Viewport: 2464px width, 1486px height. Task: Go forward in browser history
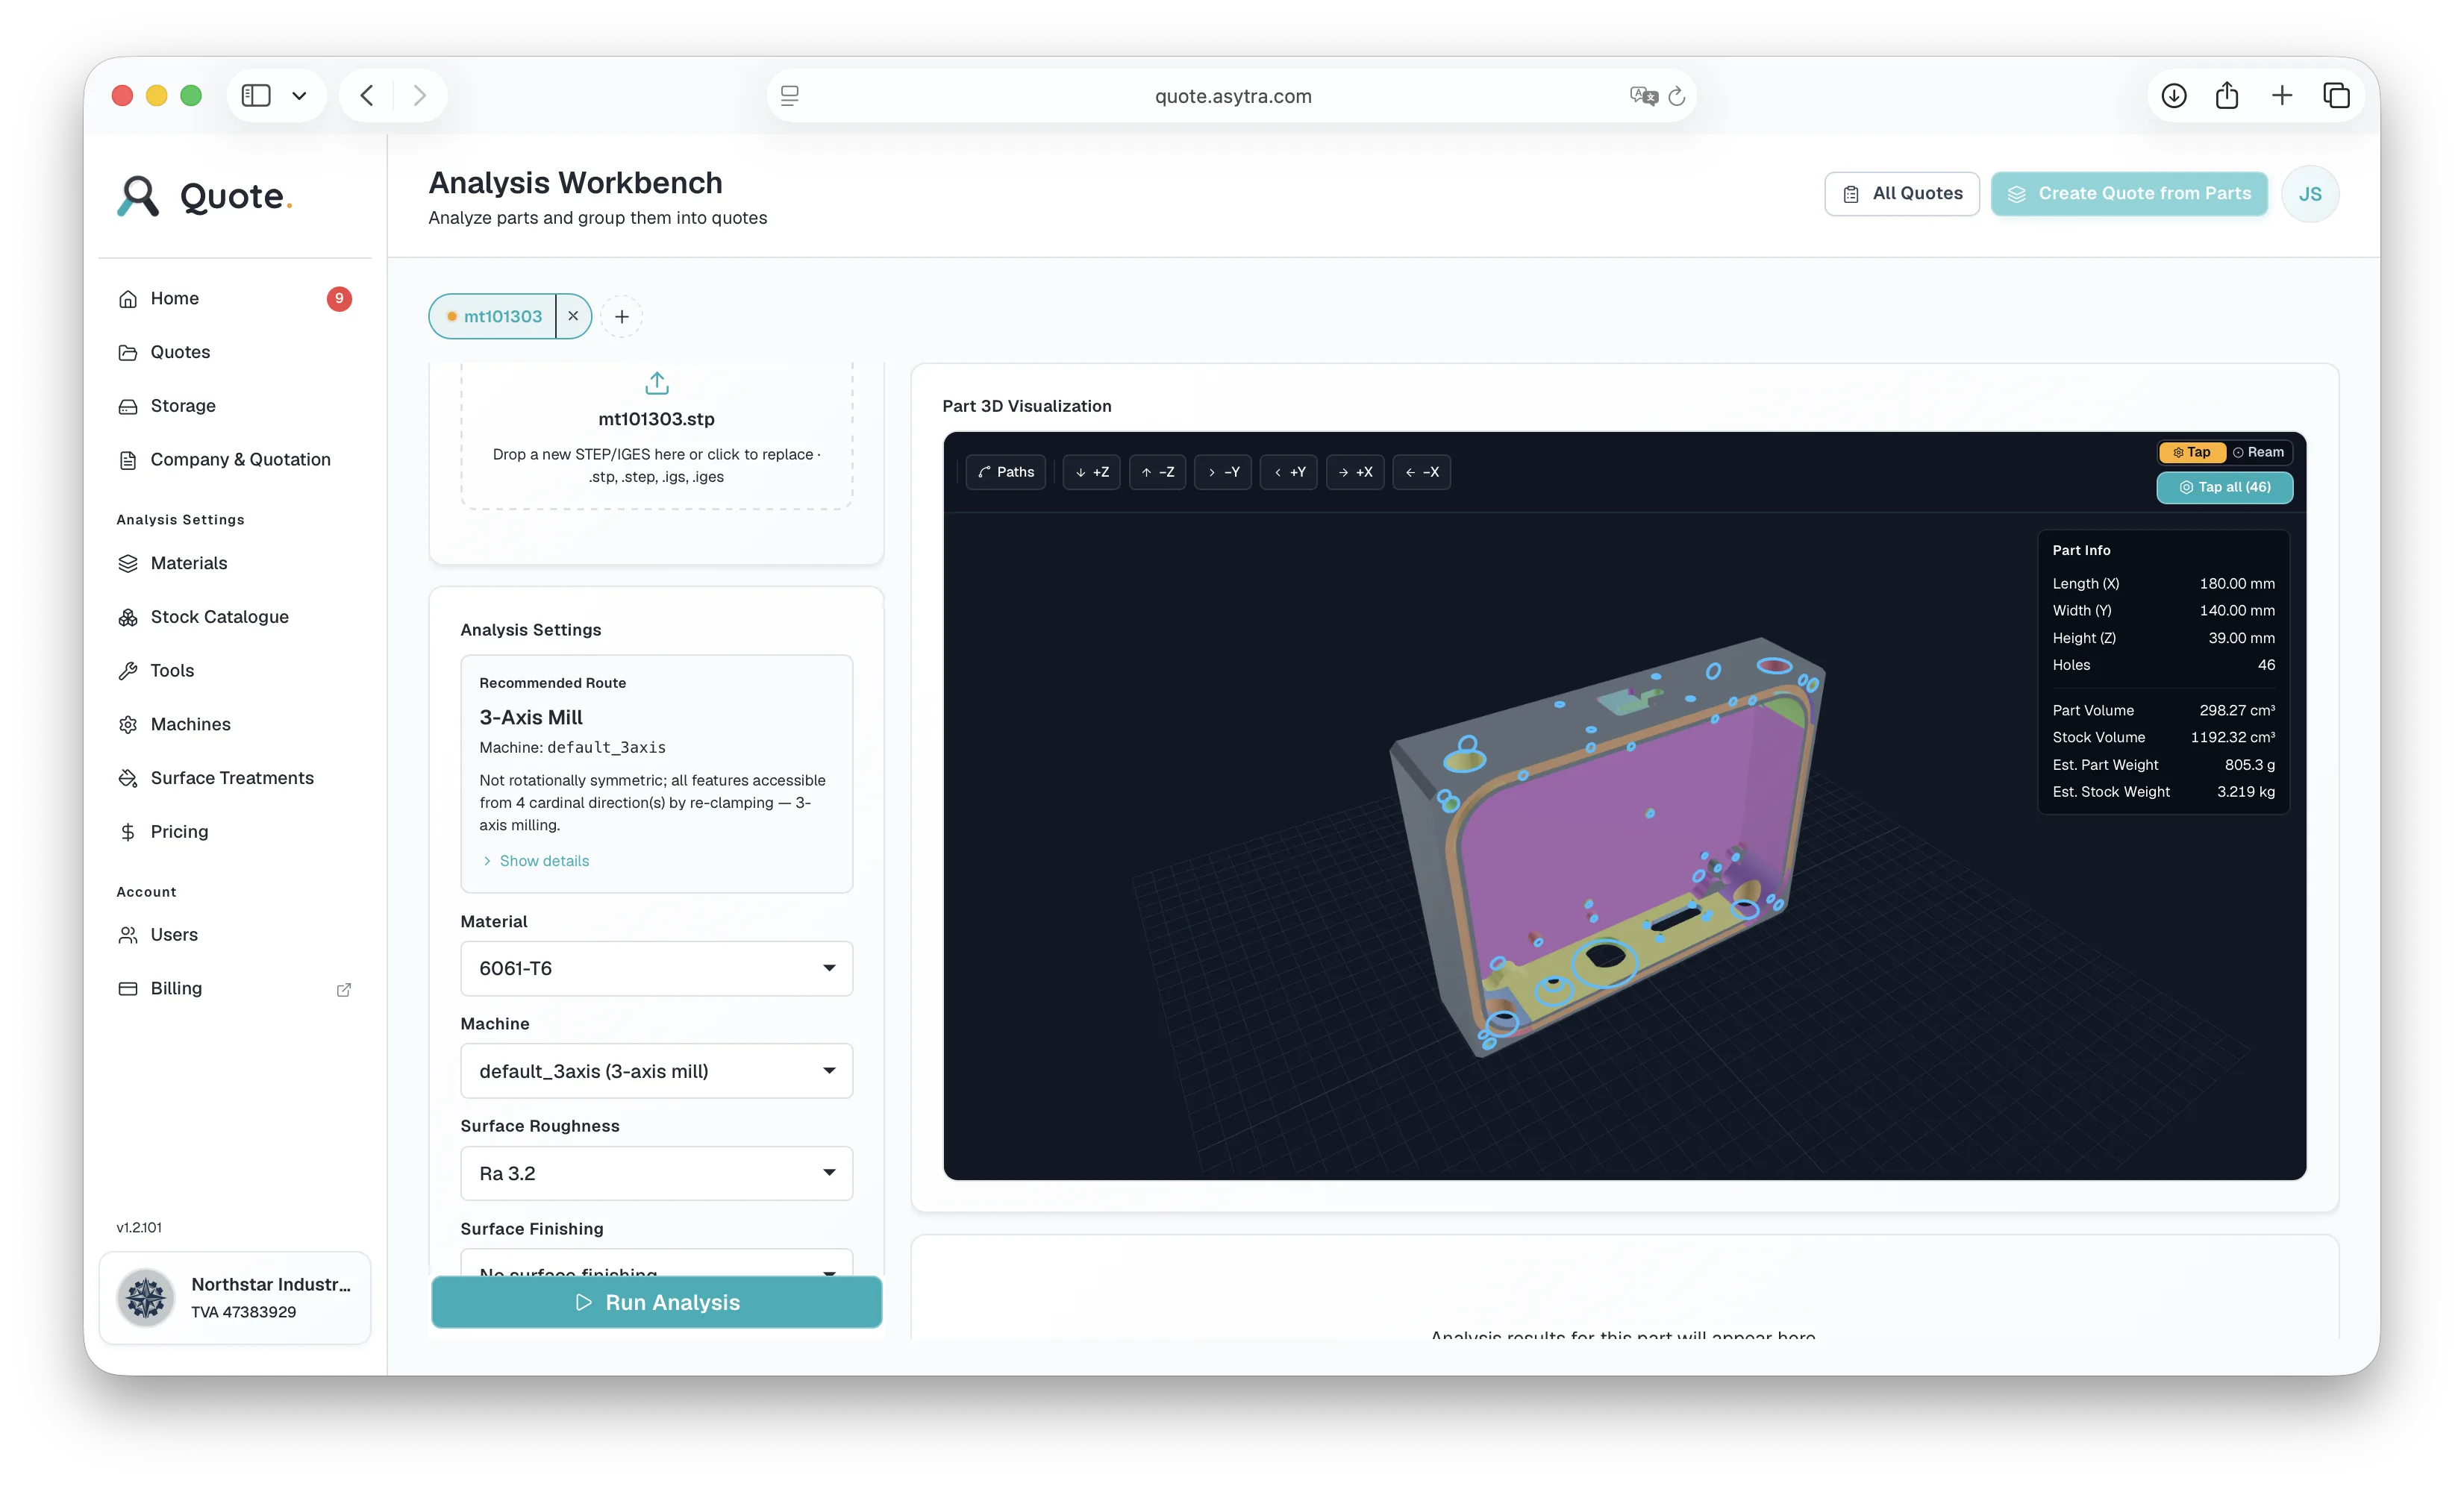[x=420, y=95]
